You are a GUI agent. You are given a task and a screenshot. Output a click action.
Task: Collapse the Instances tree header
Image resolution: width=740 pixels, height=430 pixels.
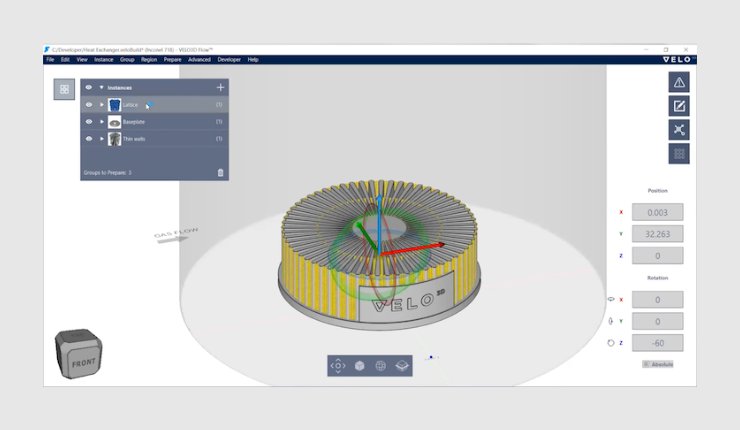point(101,87)
